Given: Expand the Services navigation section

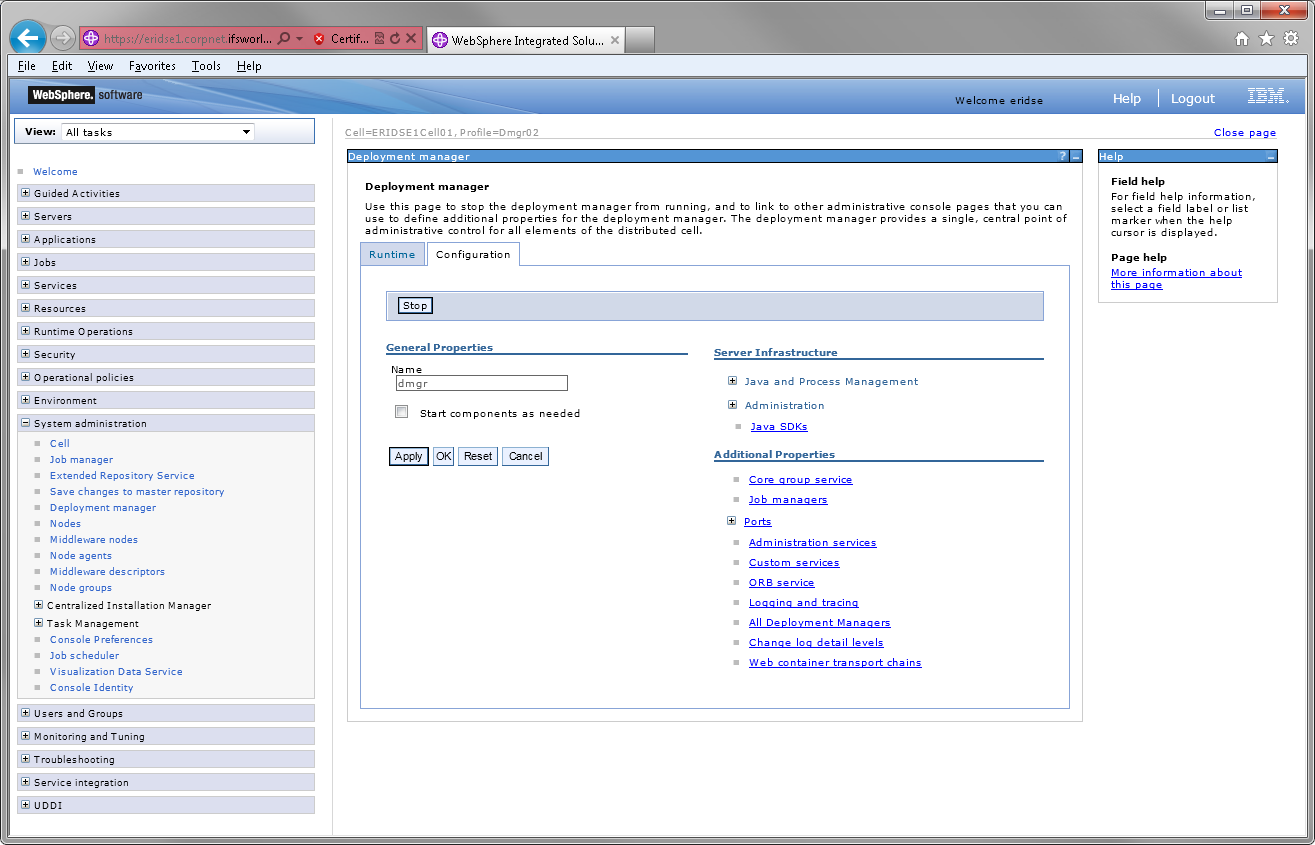Looking at the screenshot, I should click(x=25, y=285).
